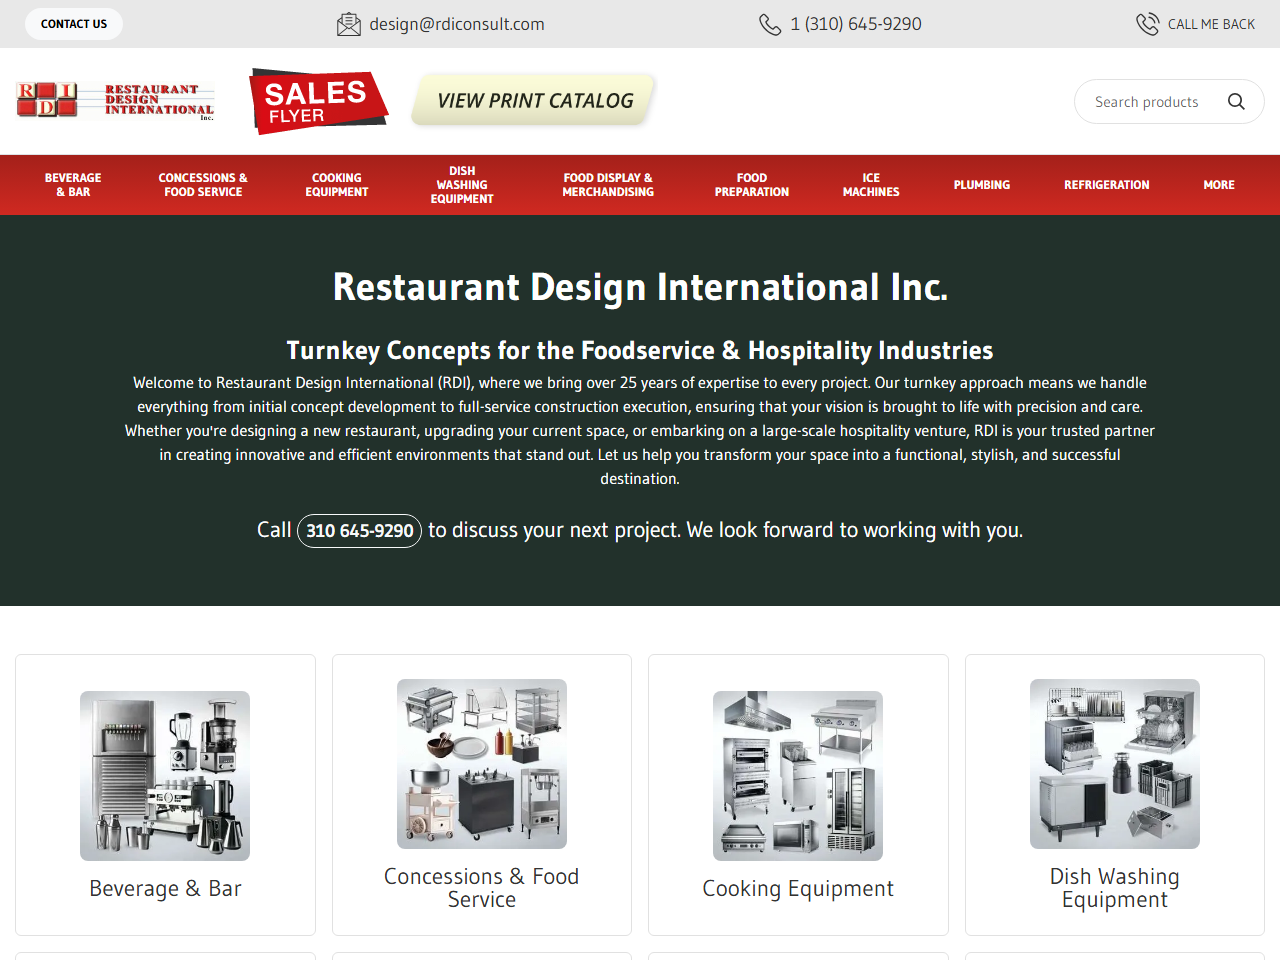The width and height of the screenshot is (1280, 960).
Task: Open the Dish Washing Equipment image
Action: 1115,764
